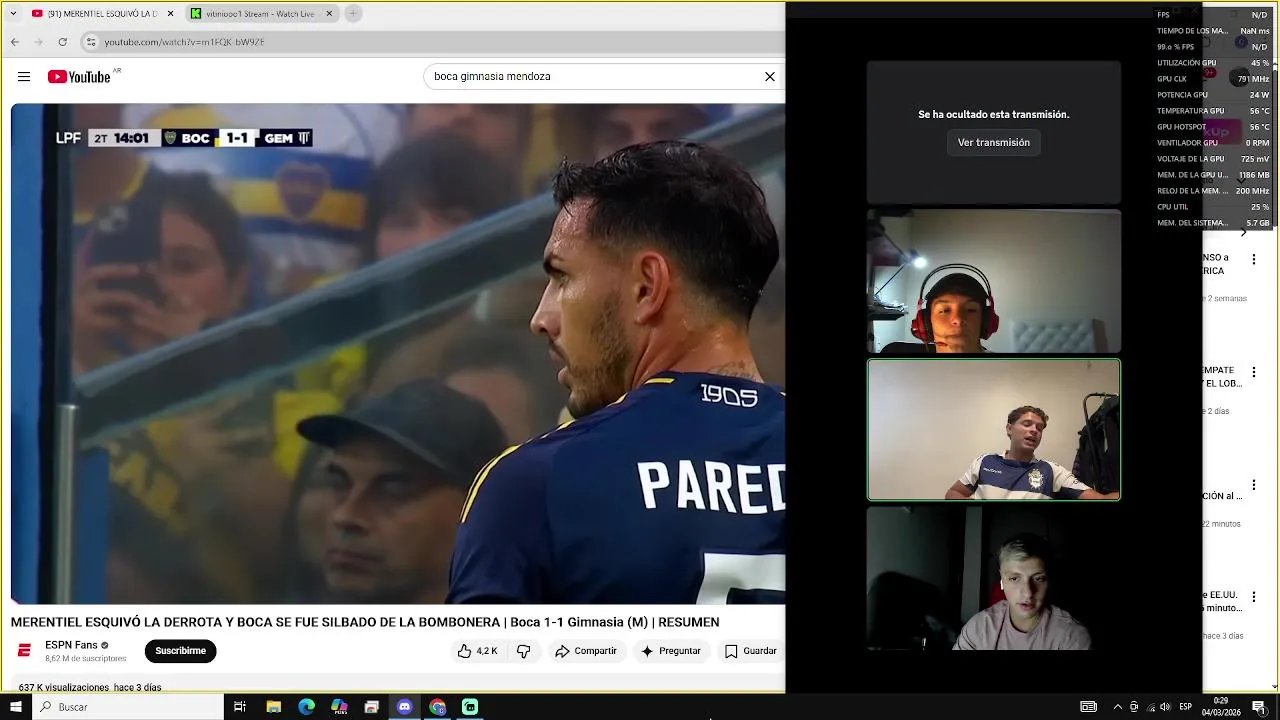
Task: Share the video via Compartir
Action: tap(586, 651)
